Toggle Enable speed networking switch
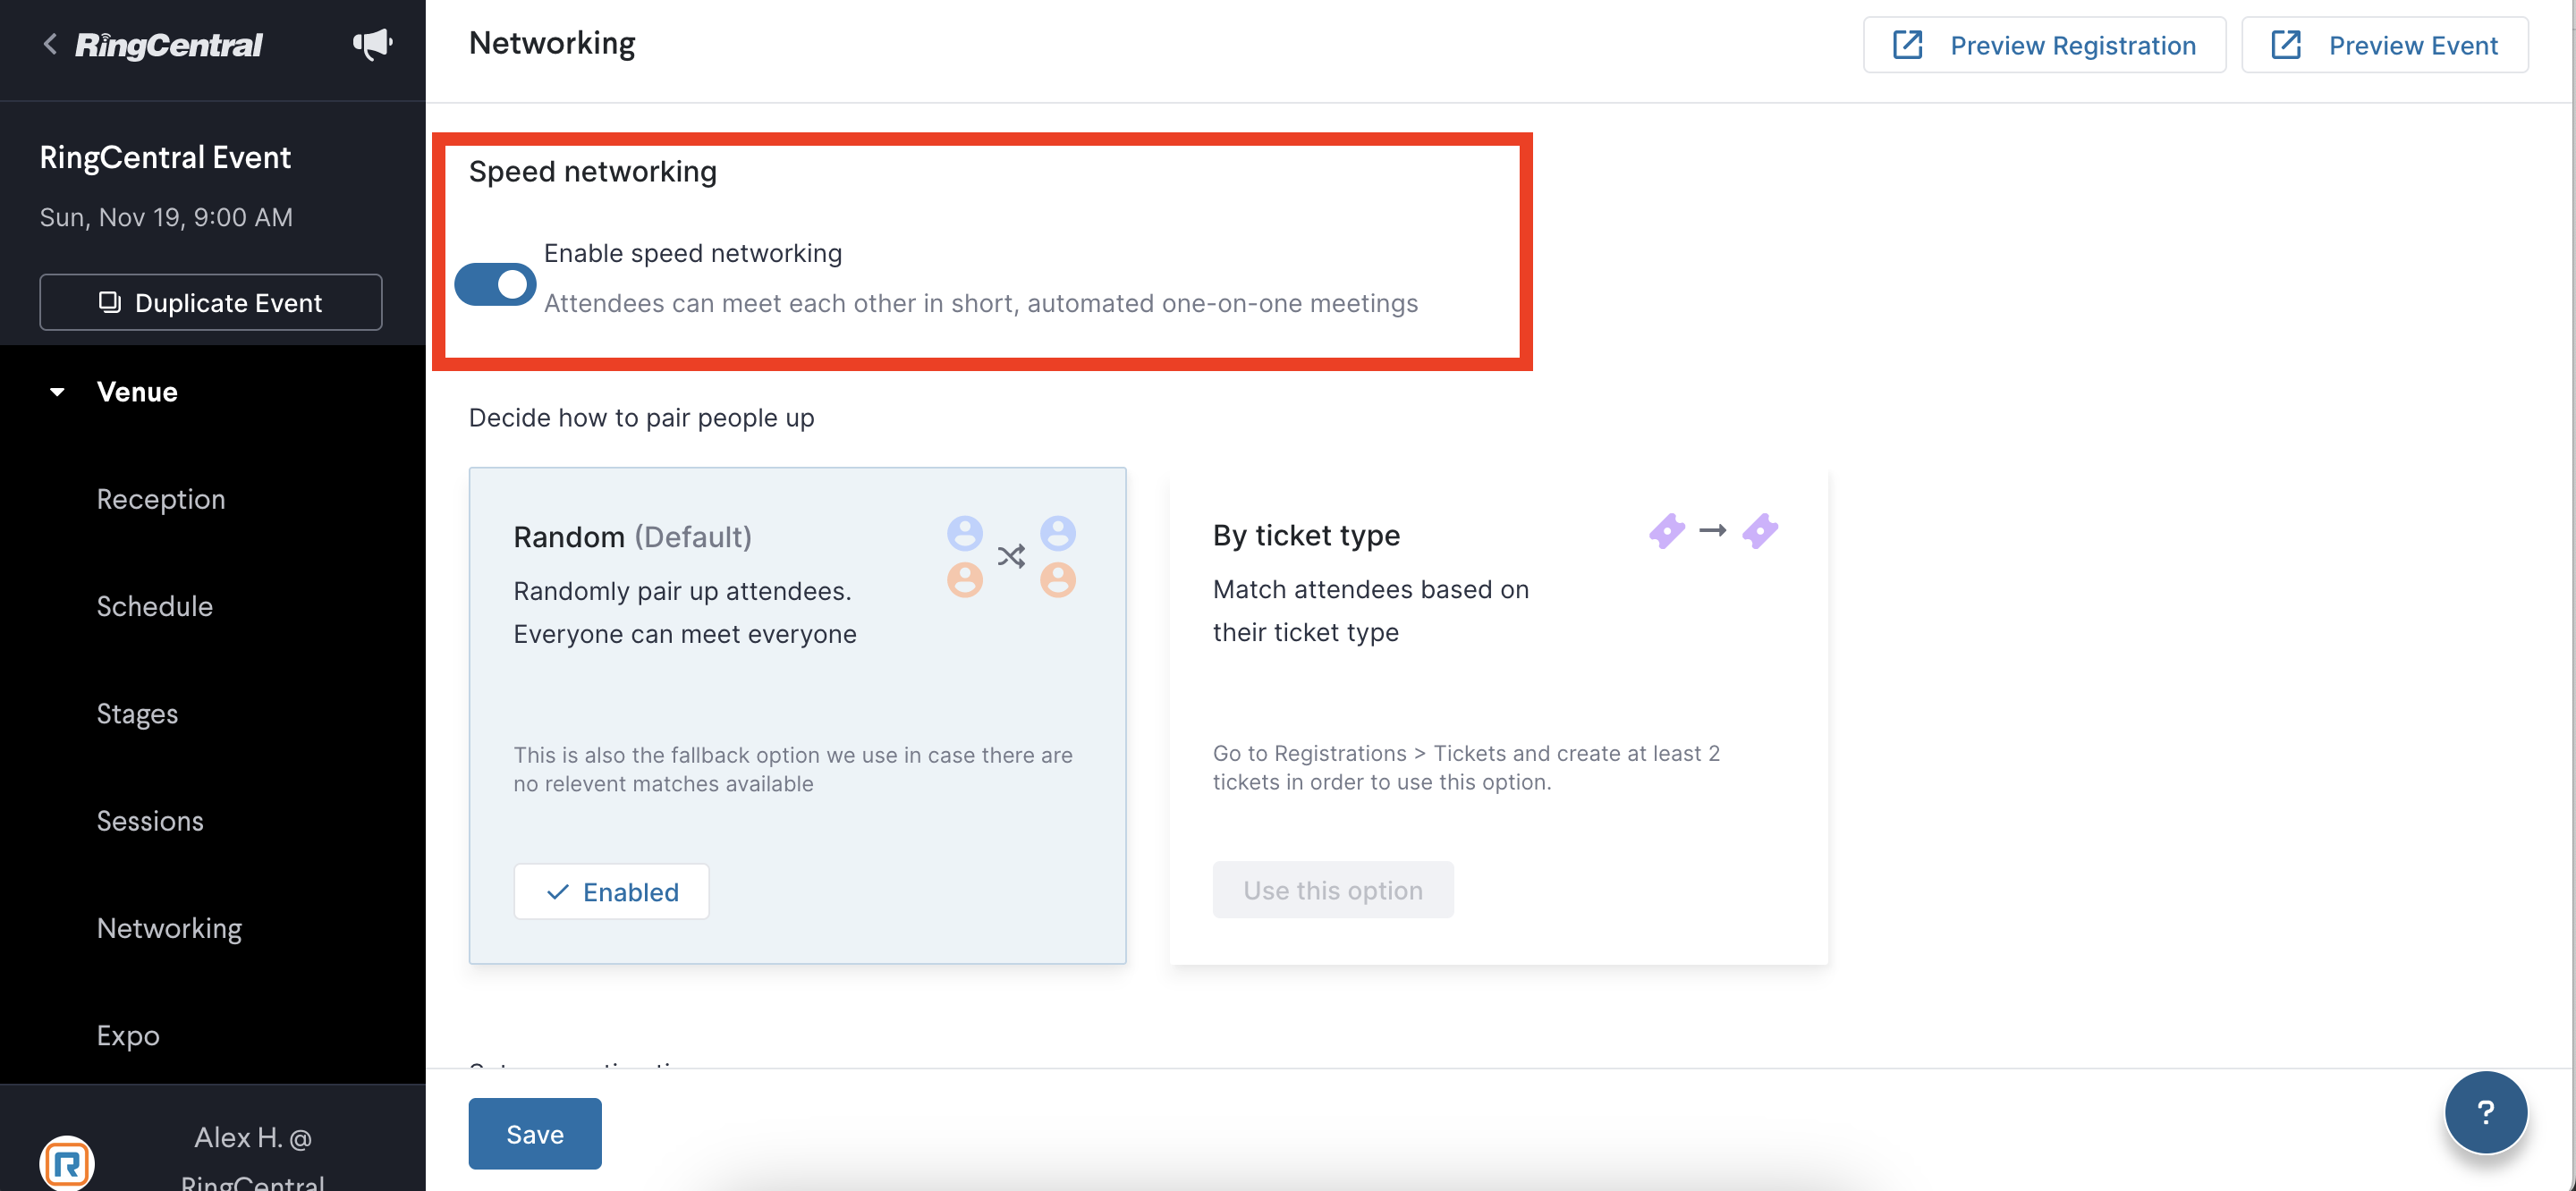Viewport: 2576px width, 1191px height. [495, 285]
